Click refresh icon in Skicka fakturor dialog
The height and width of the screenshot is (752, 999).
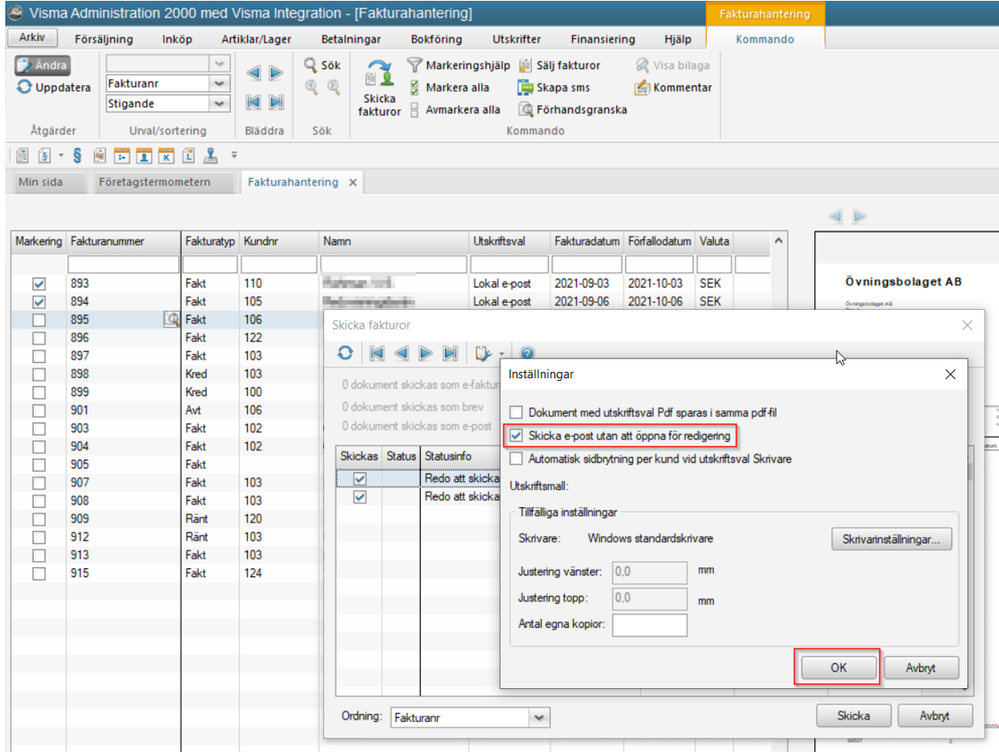345,353
